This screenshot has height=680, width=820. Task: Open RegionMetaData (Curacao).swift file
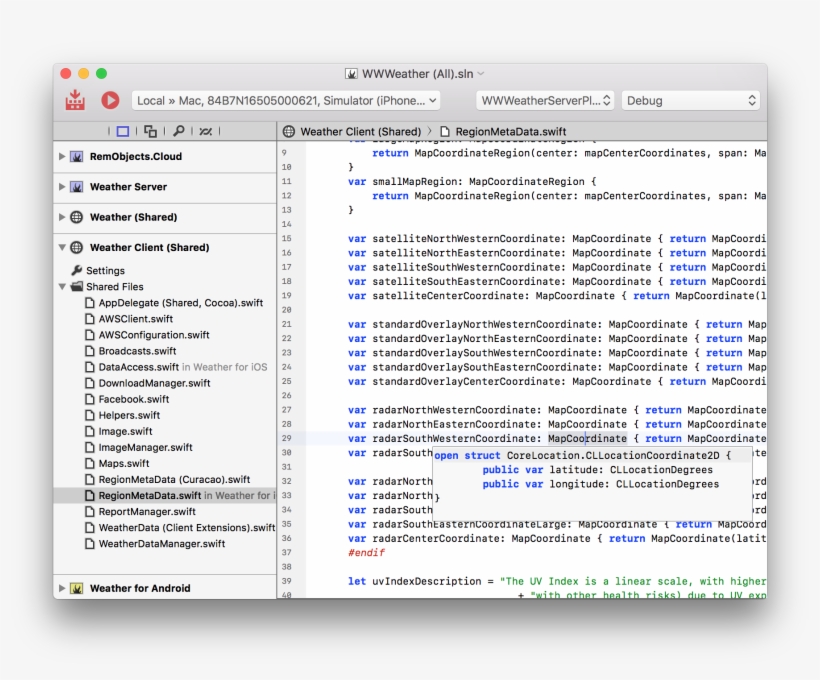[174, 480]
